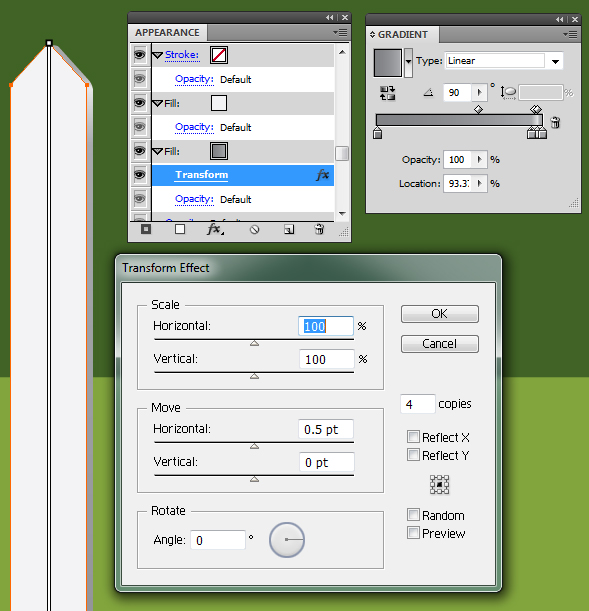Toggle visibility of the Transform effect
589x611 pixels.
(x=139, y=175)
